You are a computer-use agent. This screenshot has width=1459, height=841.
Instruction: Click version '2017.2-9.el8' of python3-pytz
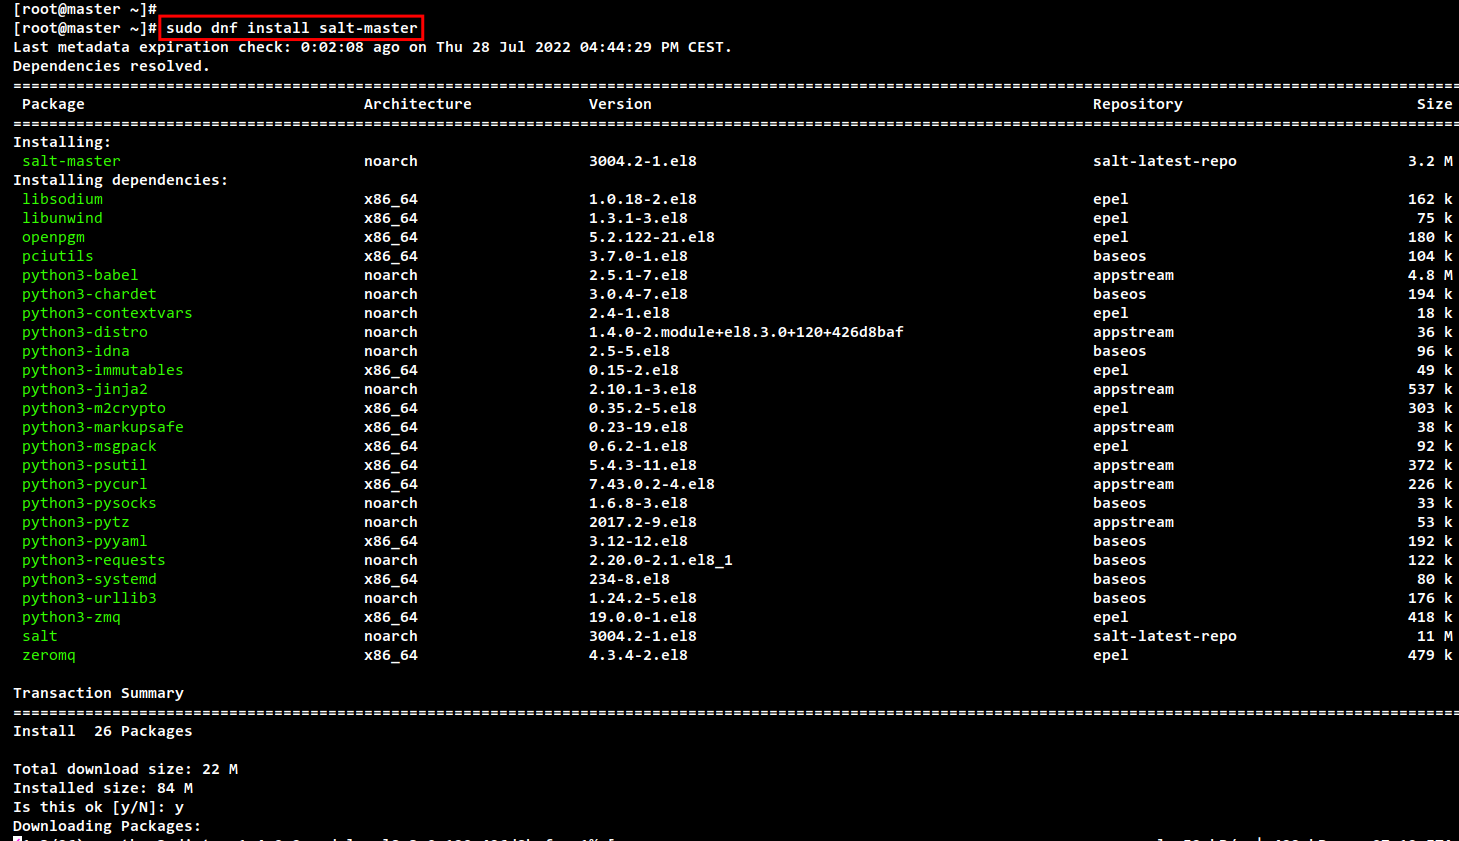coord(643,522)
